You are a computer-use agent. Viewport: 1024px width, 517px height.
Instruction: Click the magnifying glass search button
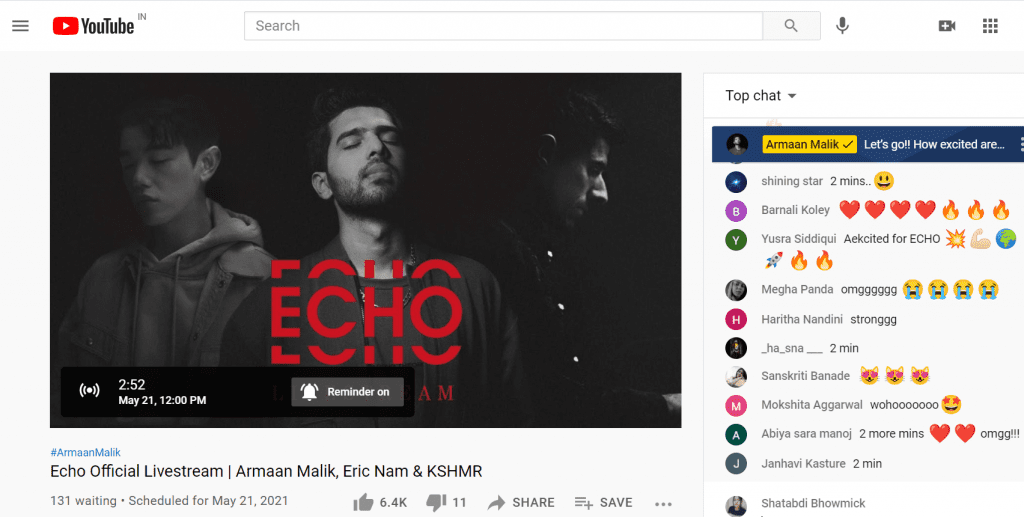click(x=791, y=26)
